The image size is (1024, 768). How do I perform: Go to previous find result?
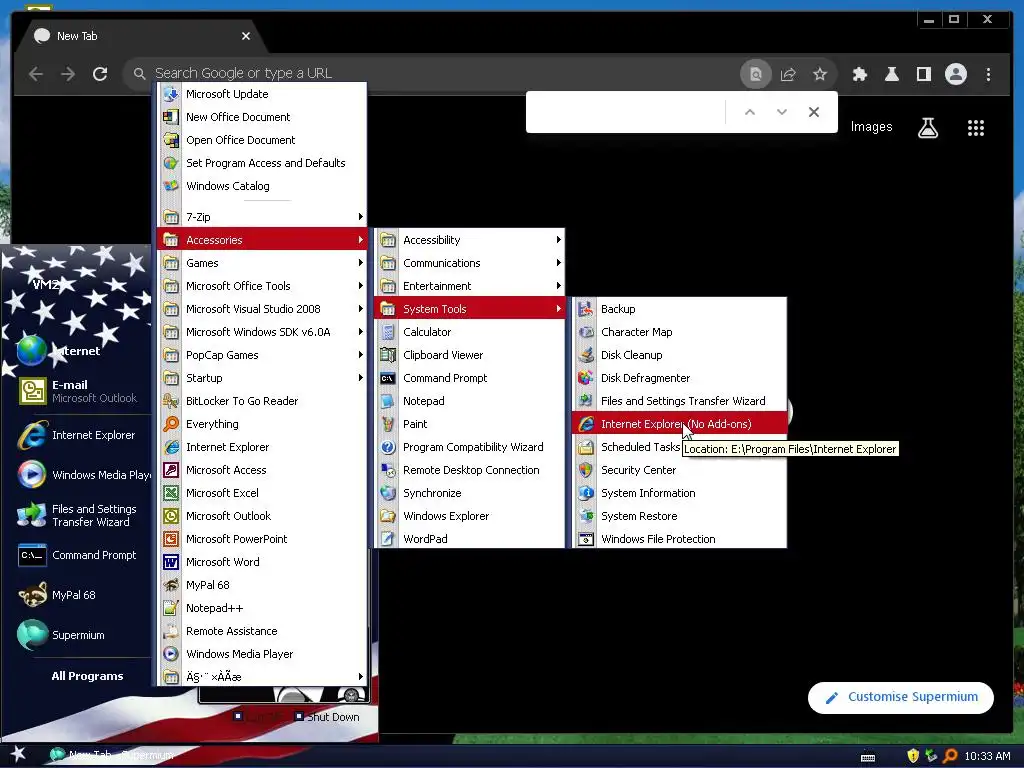(750, 112)
